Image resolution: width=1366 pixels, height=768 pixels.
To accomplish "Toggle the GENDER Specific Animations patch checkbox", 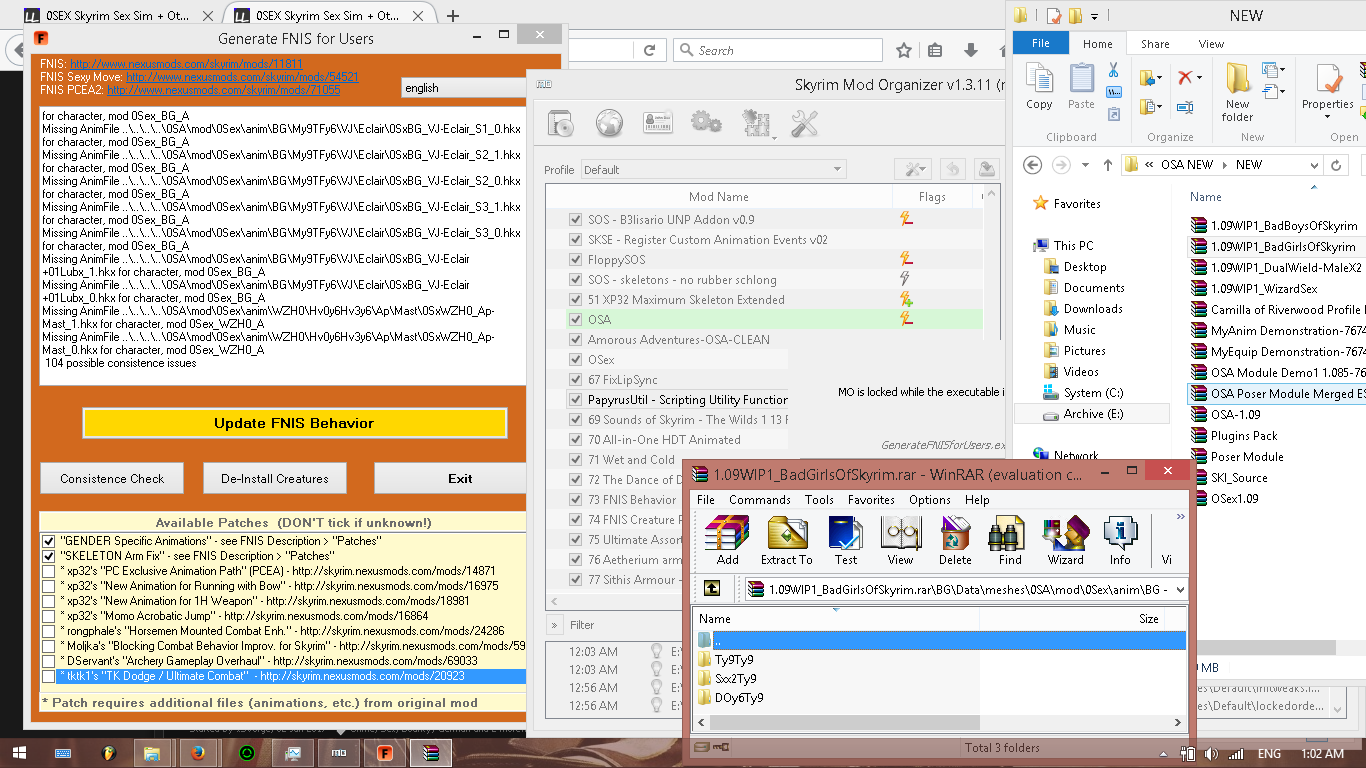I will click(48, 540).
